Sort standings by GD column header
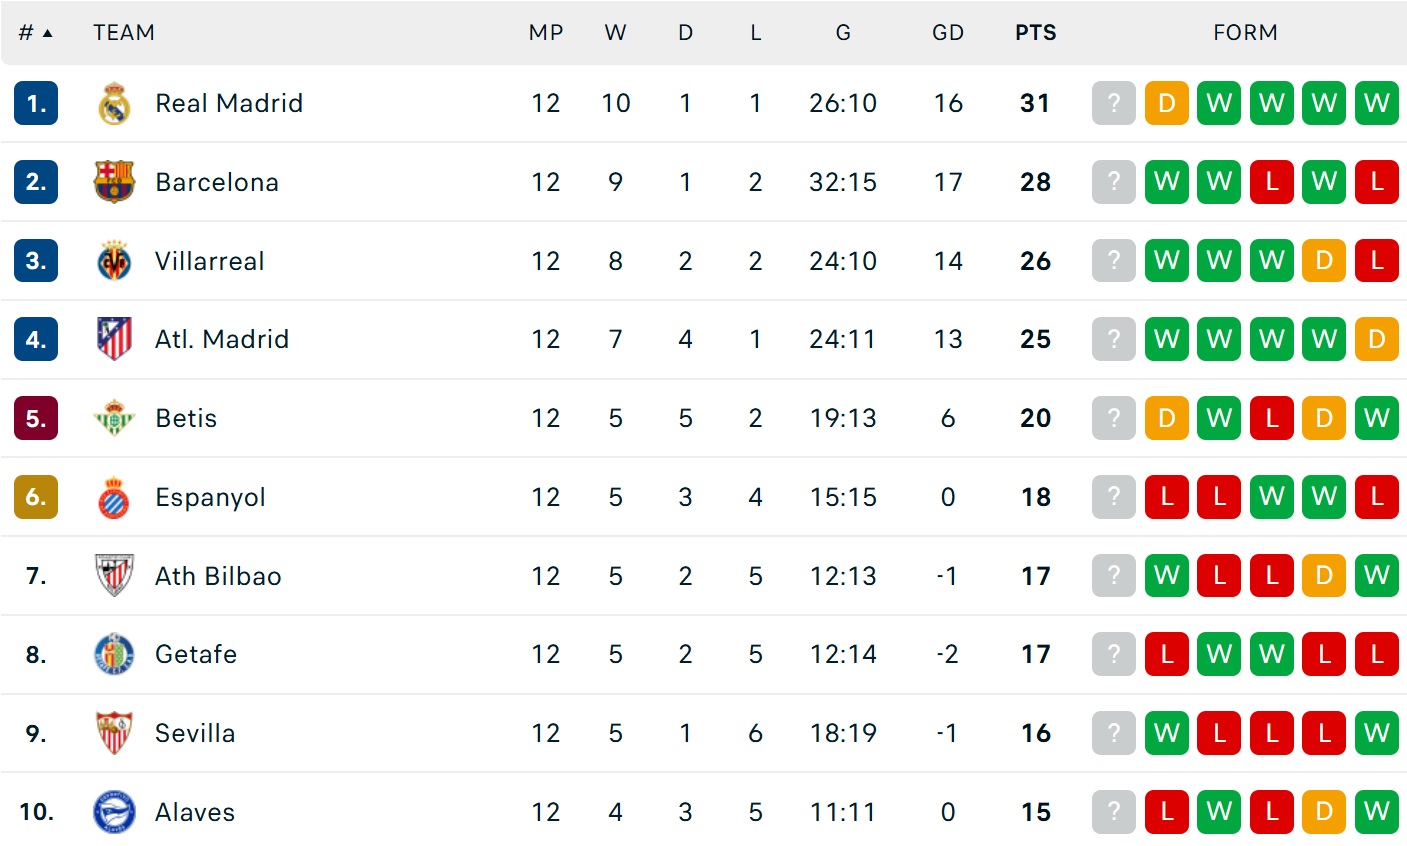This screenshot has width=1407, height=846. click(x=947, y=33)
